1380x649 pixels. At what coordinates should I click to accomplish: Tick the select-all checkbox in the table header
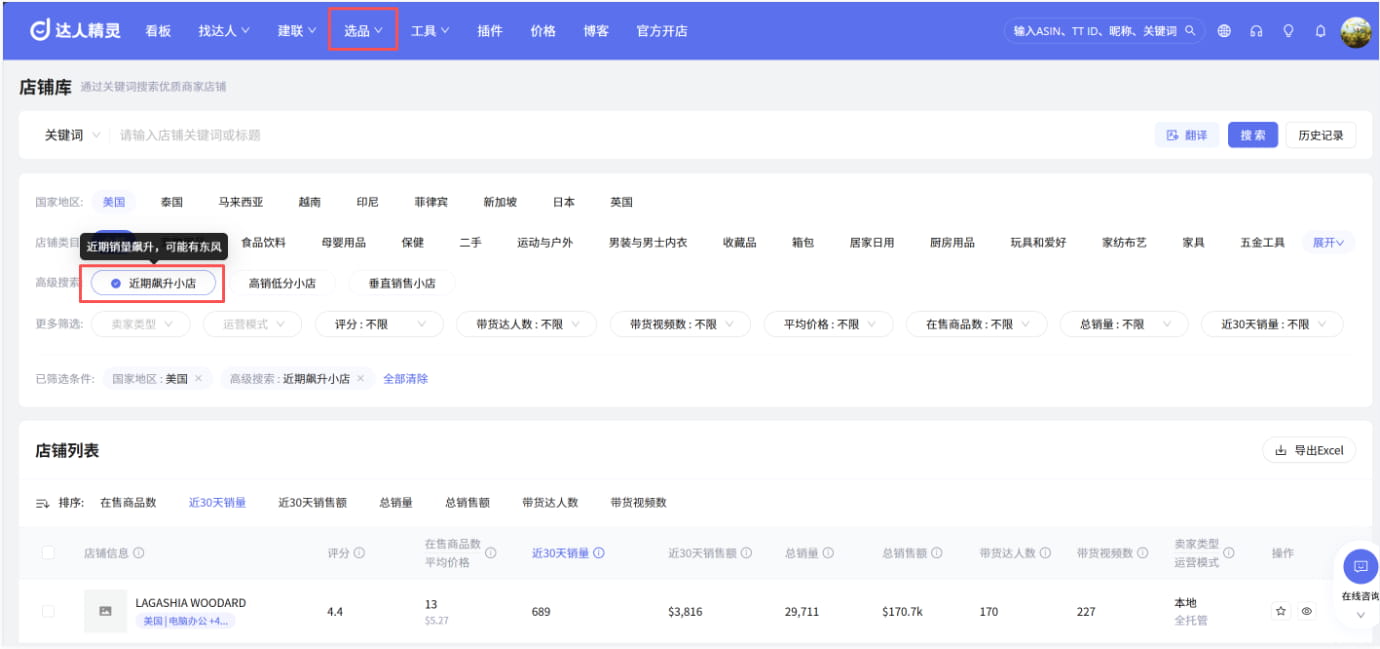point(48,553)
